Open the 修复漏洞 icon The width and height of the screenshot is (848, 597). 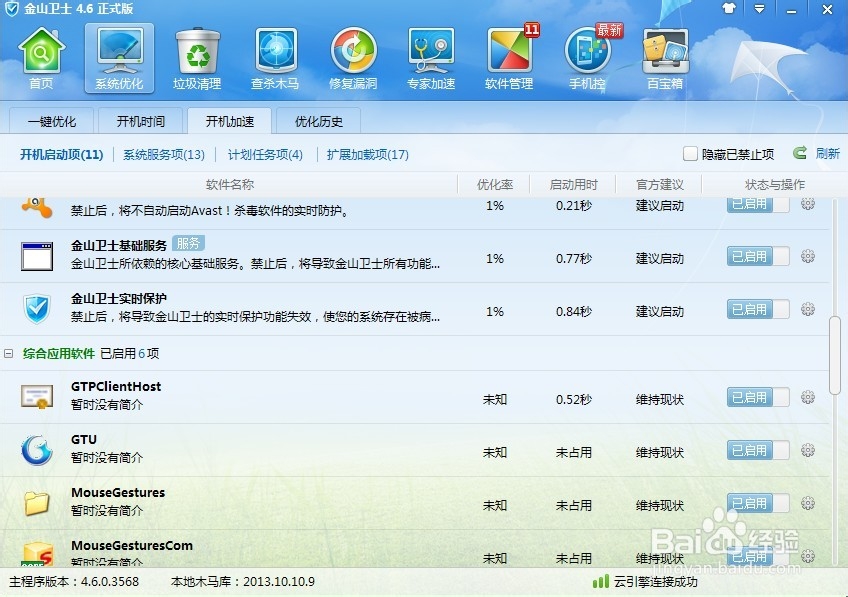click(353, 58)
